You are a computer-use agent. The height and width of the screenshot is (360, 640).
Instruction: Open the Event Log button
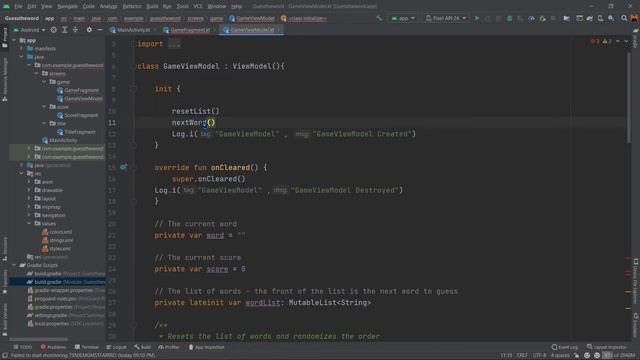(x=564, y=347)
